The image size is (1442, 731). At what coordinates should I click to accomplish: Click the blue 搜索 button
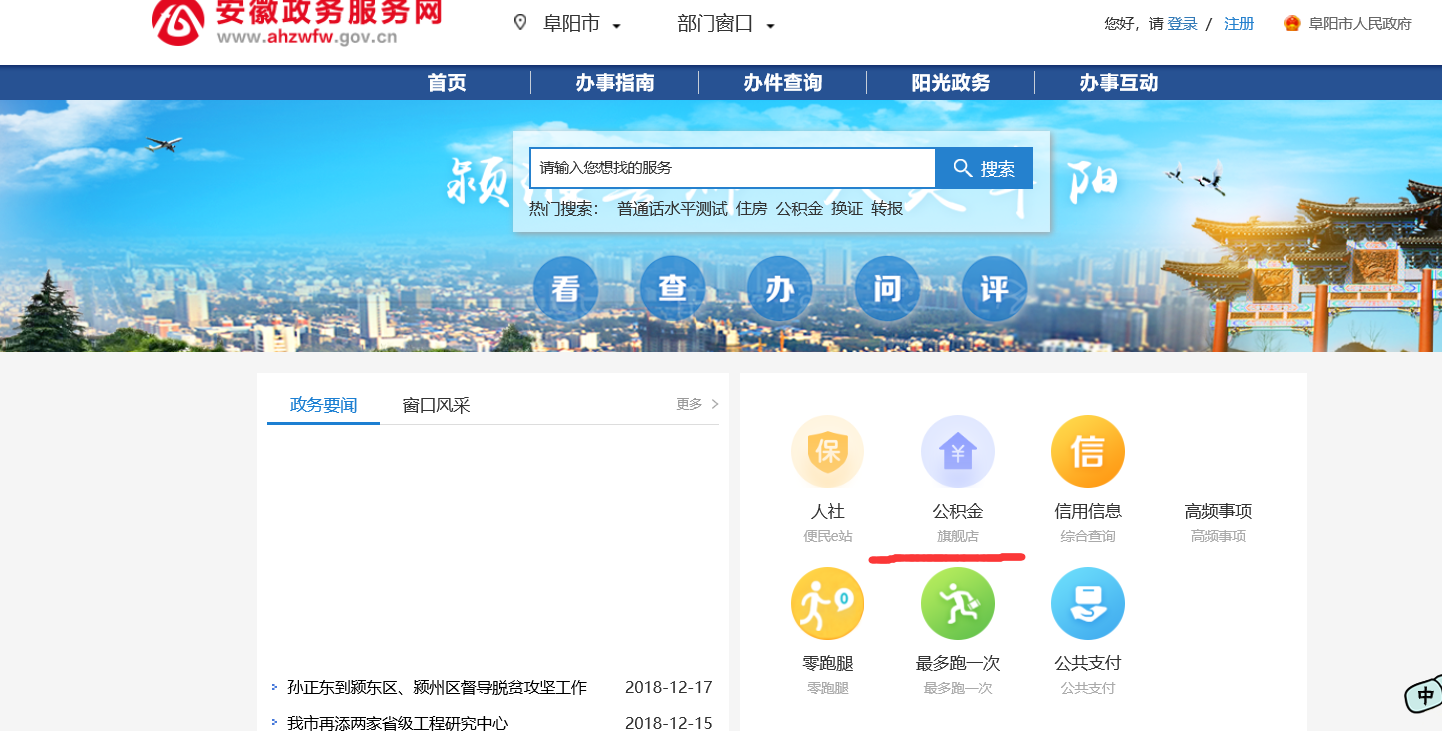(983, 168)
